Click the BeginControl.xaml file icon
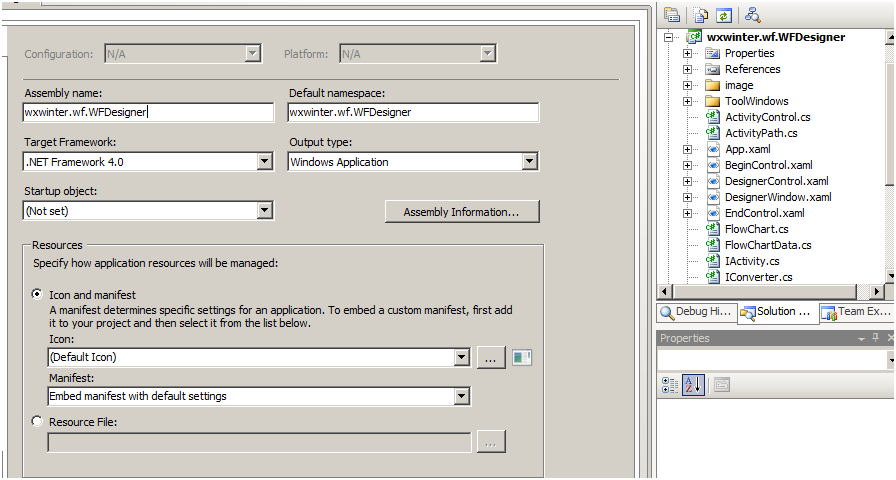 pyautogui.click(x=713, y=165)
